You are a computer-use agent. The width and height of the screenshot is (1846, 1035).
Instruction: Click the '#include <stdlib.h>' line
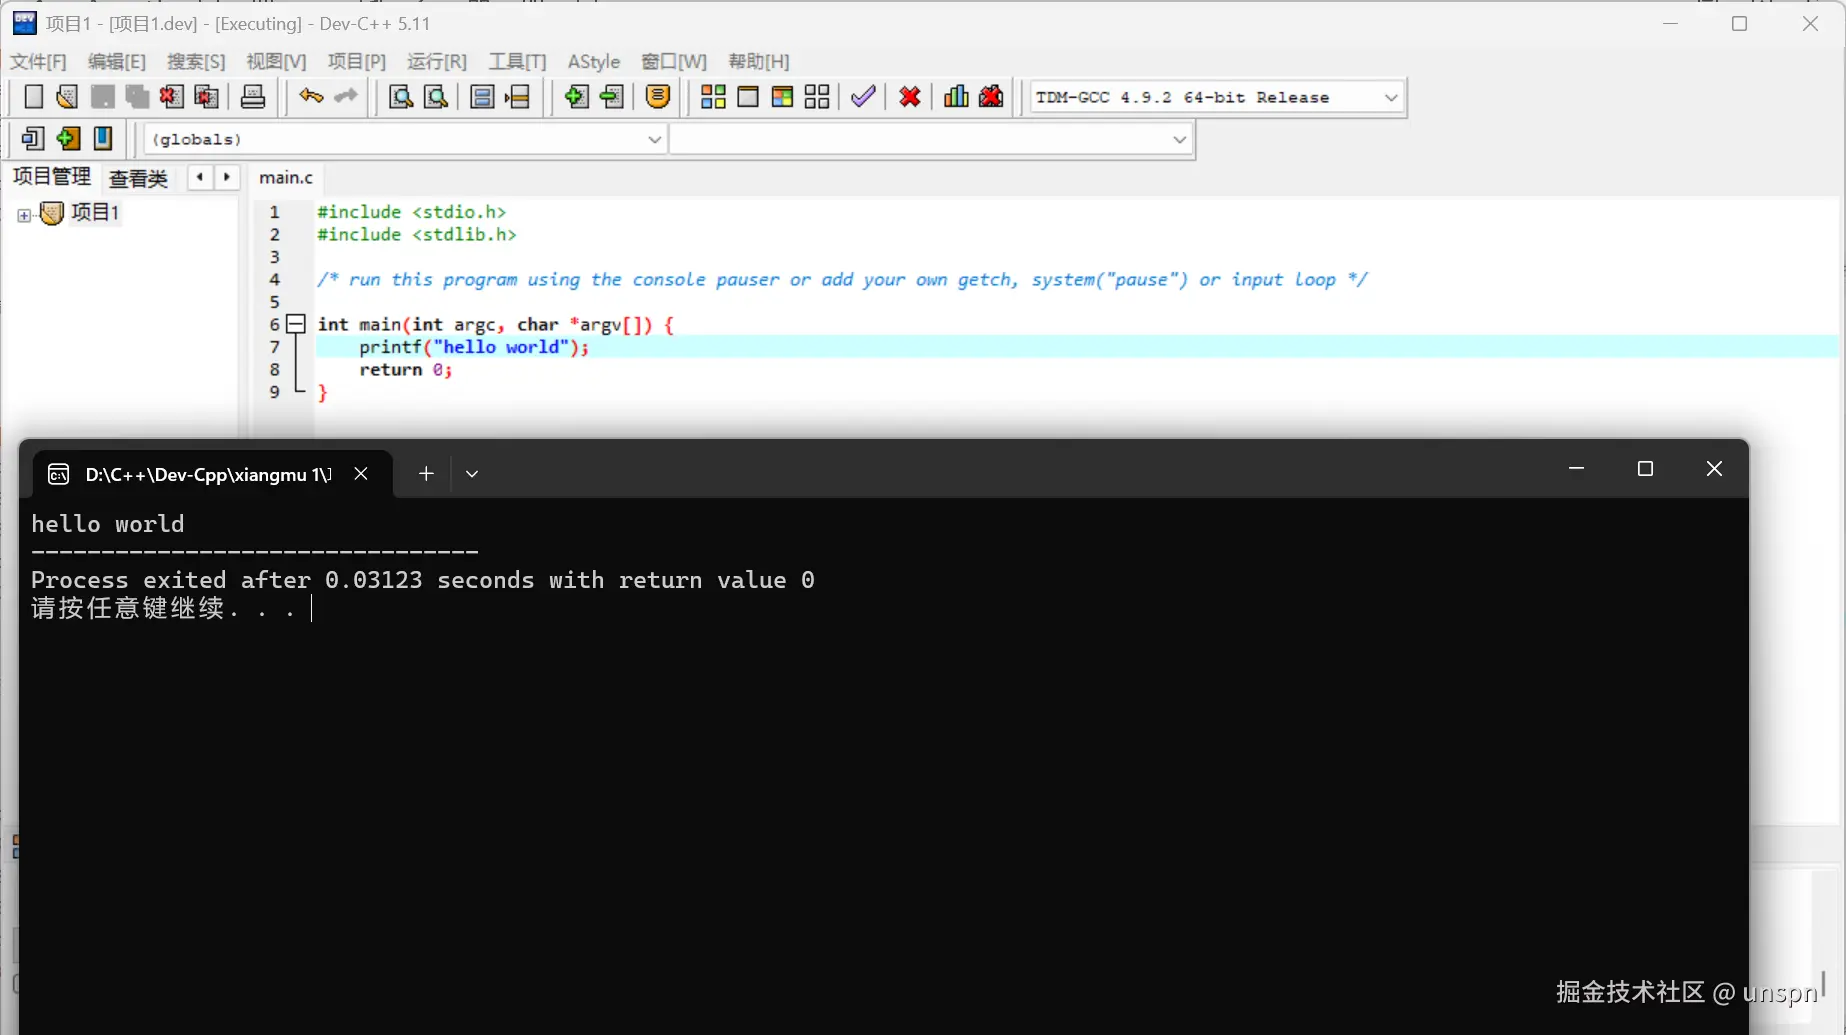click(x=417, y=235)
